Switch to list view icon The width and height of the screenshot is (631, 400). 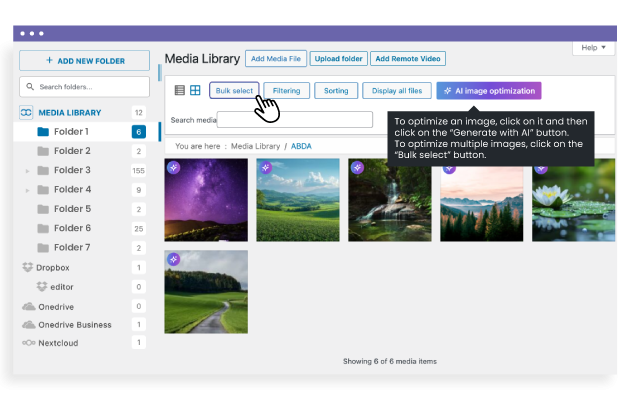[x=180, y=91]
